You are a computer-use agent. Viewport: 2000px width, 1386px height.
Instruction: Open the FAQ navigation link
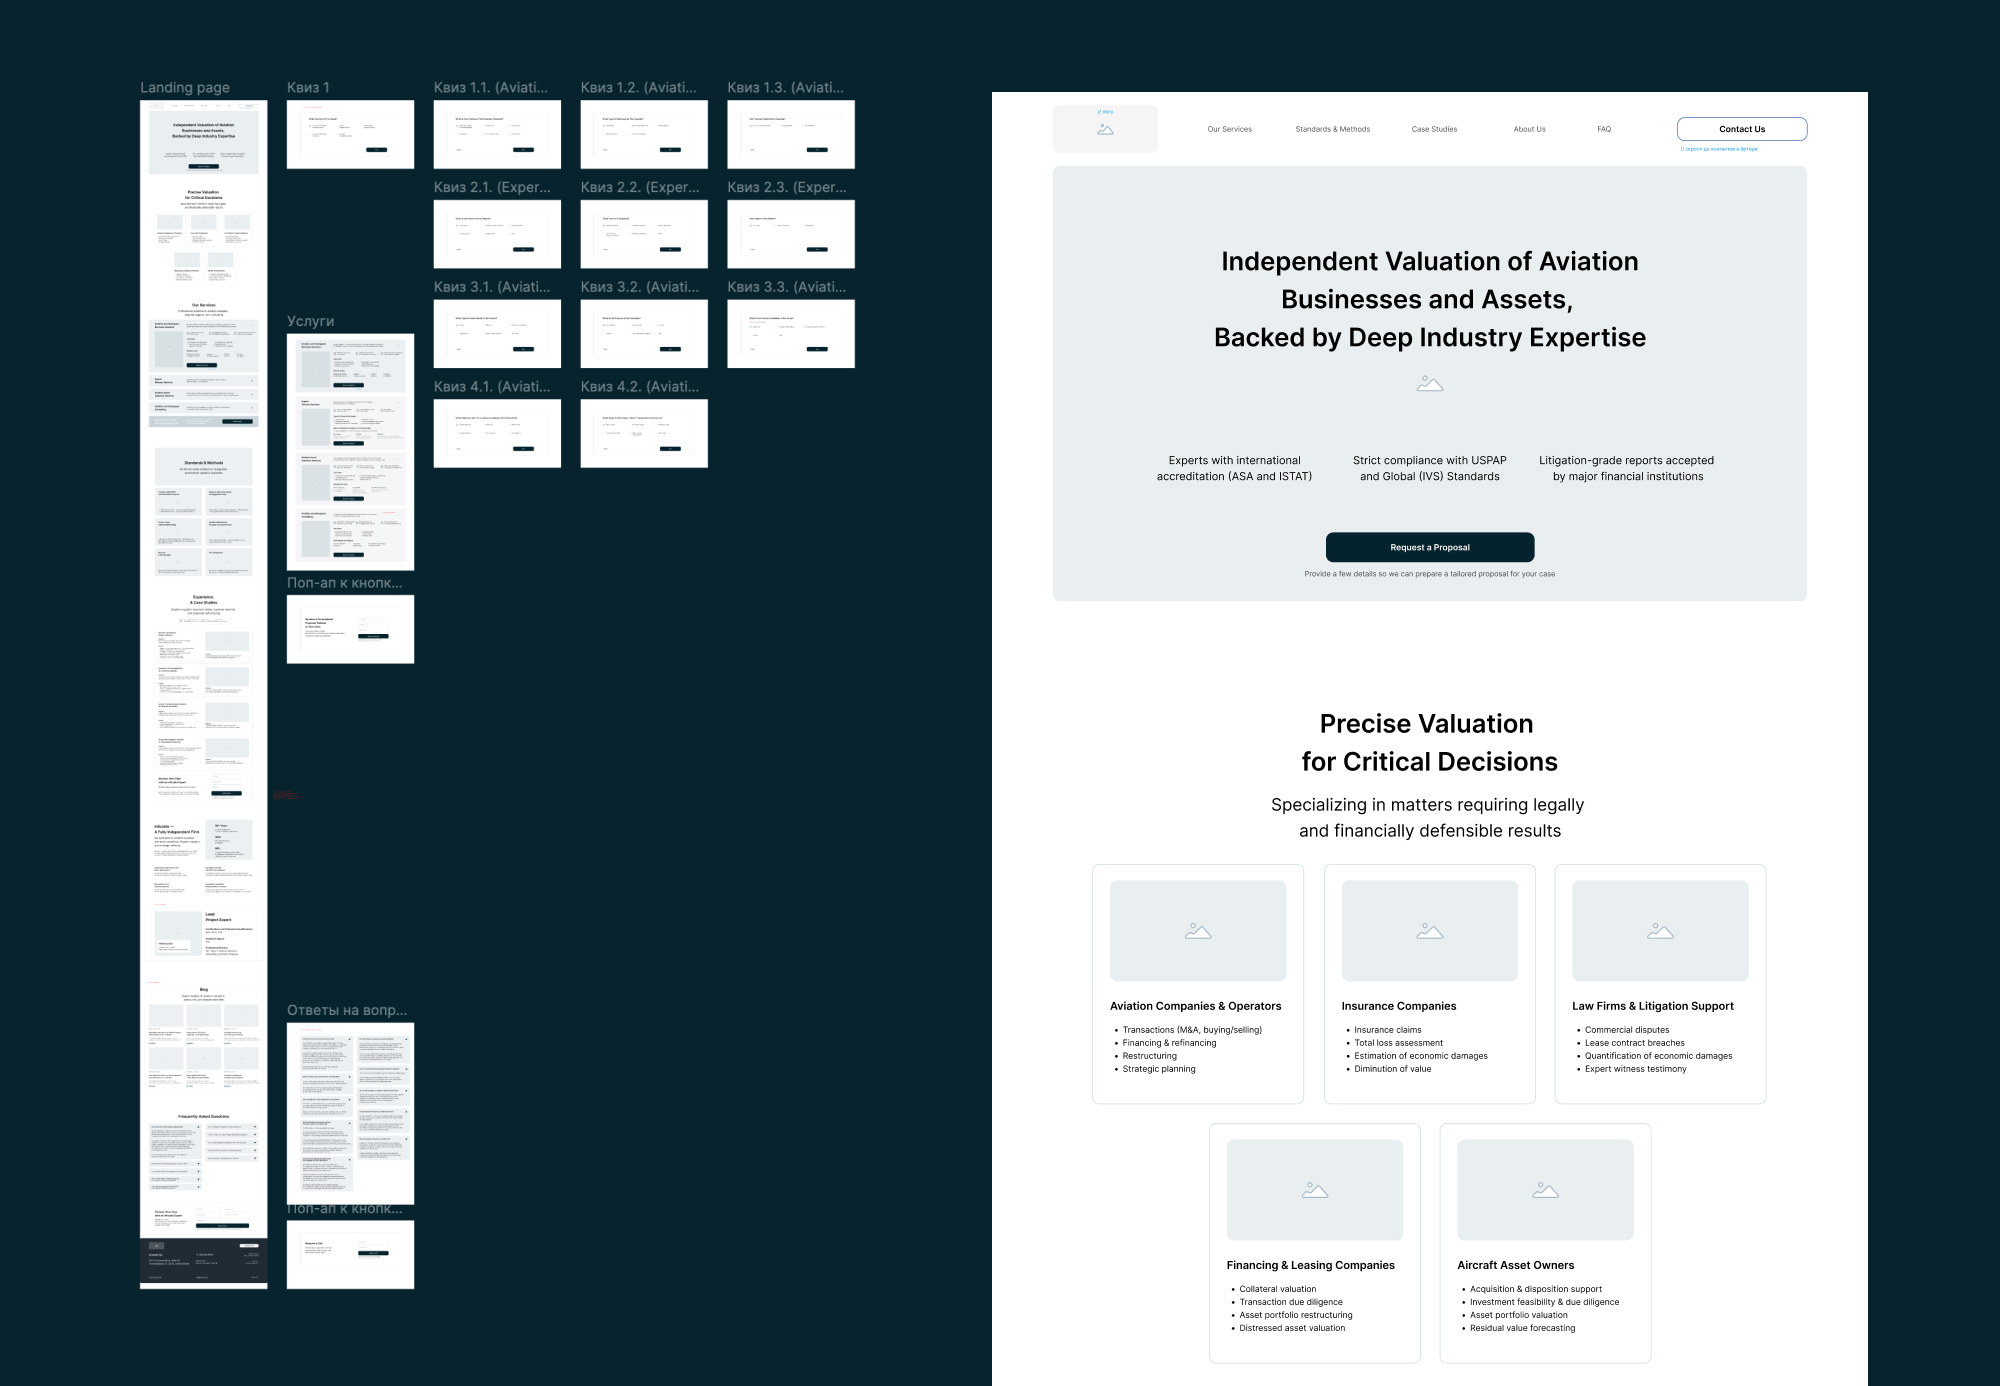pyautogui.click(x=1604, y=129)
